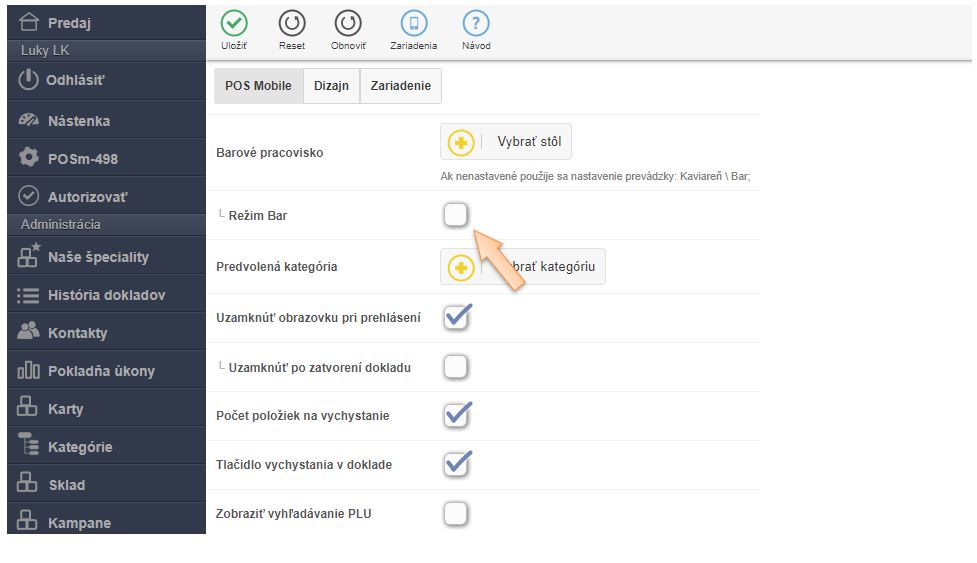Open the Návod help icon
977x563 pixels.
click(476, 23)
